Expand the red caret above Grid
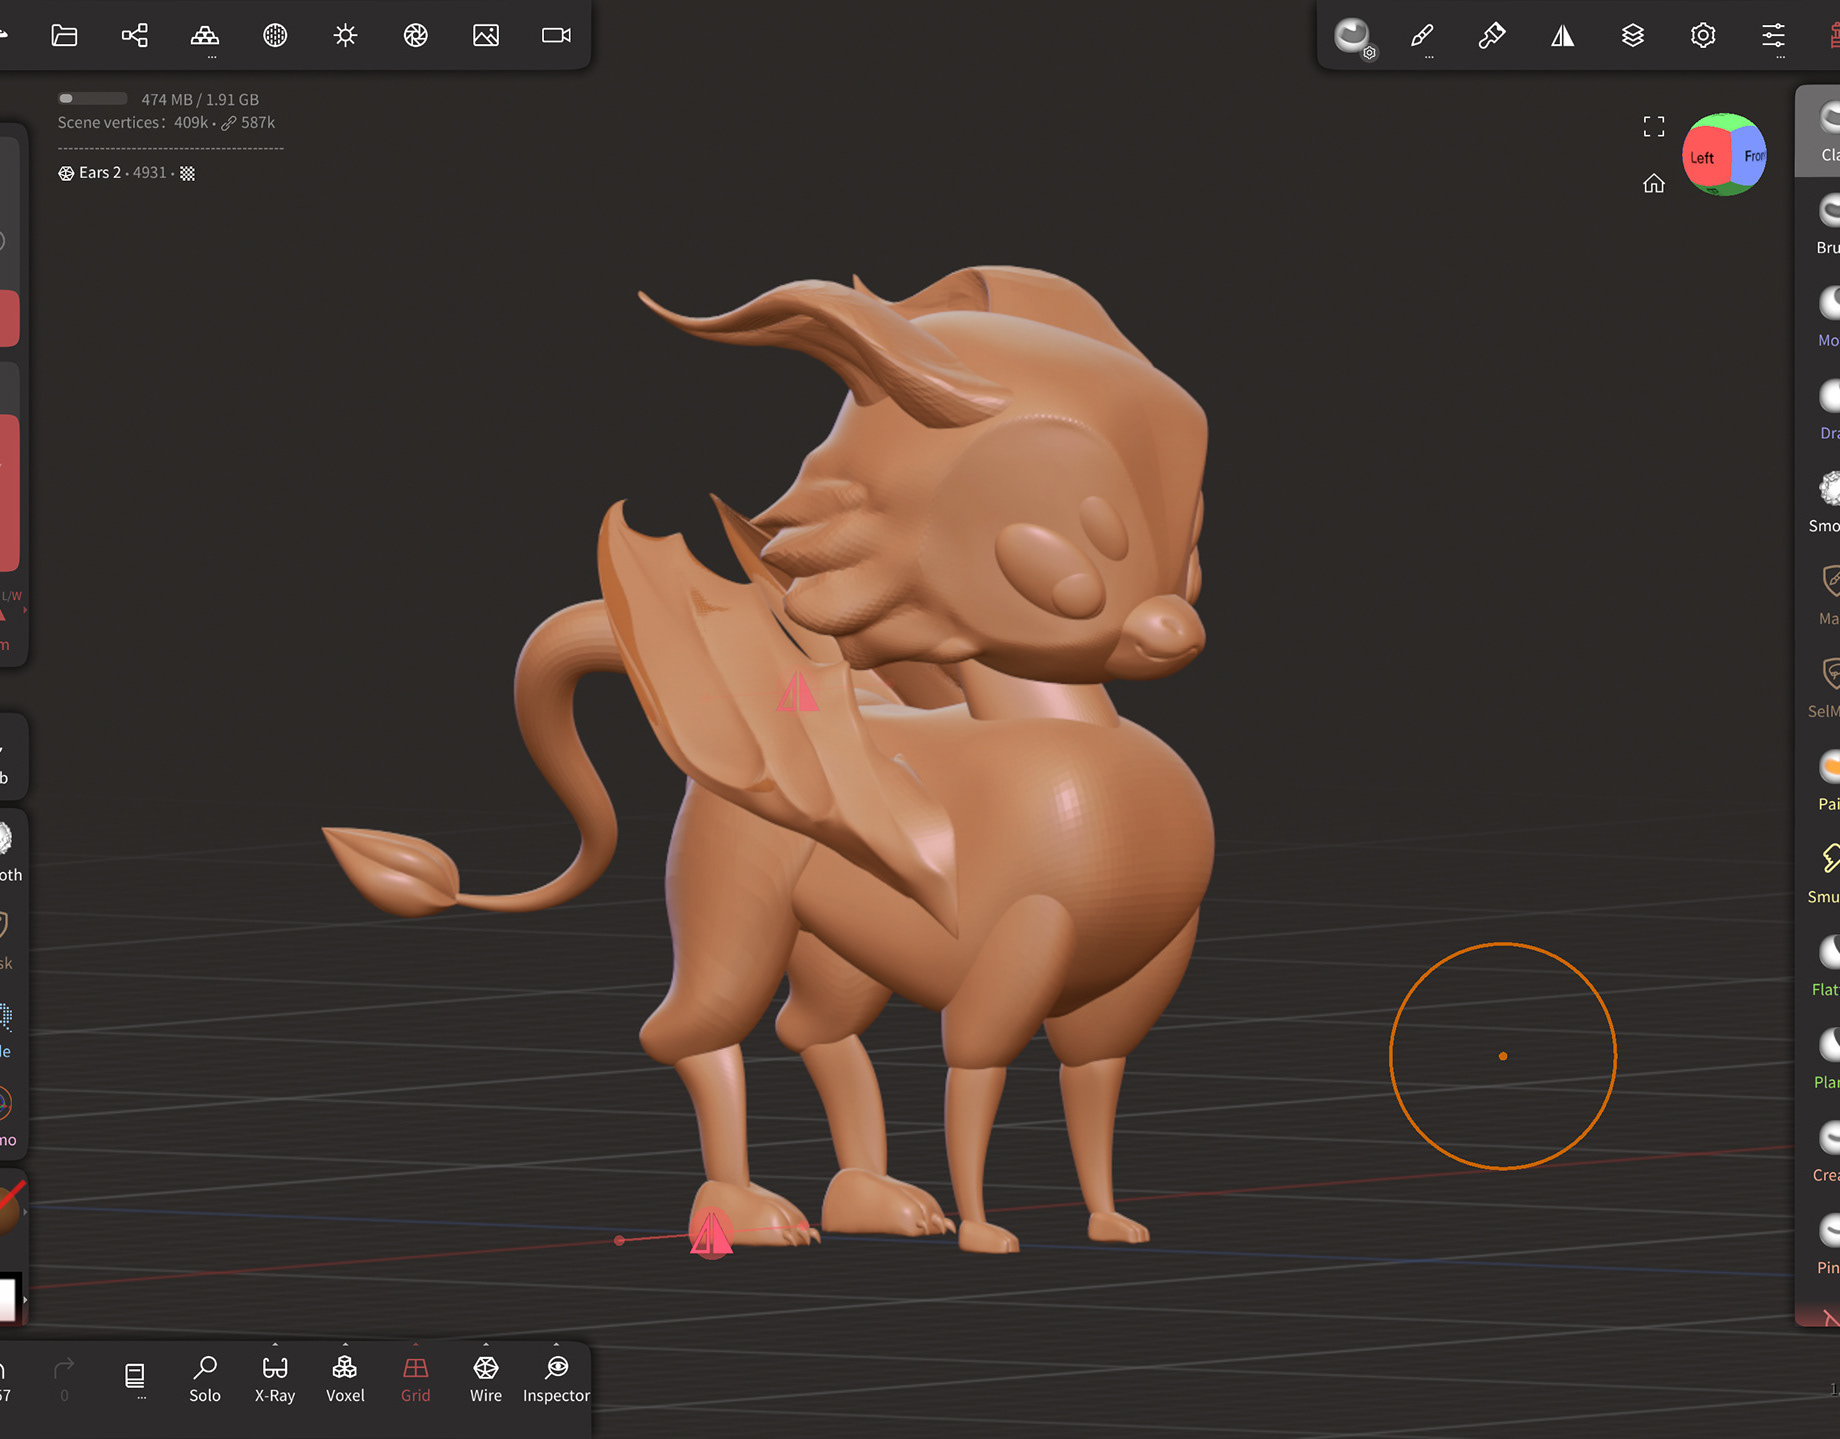Screen dimensions: 1840x1439 416,1344
